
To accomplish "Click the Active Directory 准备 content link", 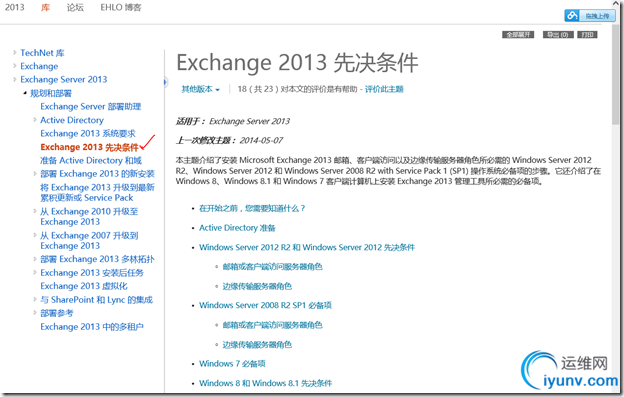I will coord(237,228).
